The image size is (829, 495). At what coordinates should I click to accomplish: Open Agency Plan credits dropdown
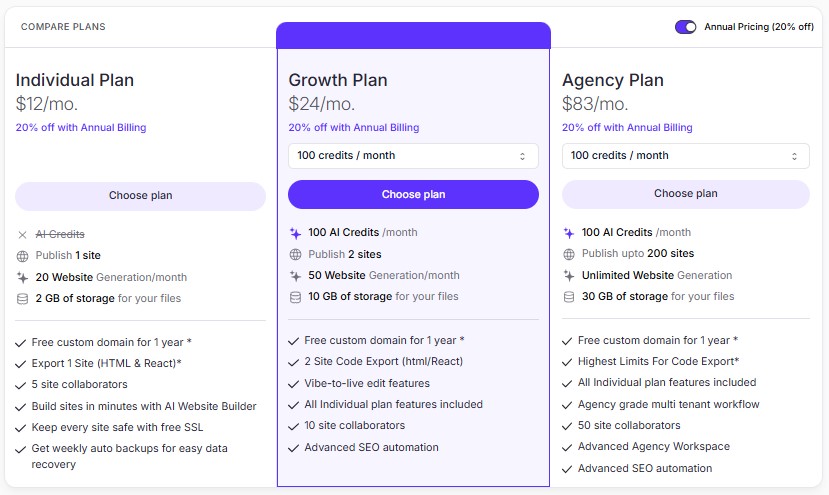(x=685, y=156)
